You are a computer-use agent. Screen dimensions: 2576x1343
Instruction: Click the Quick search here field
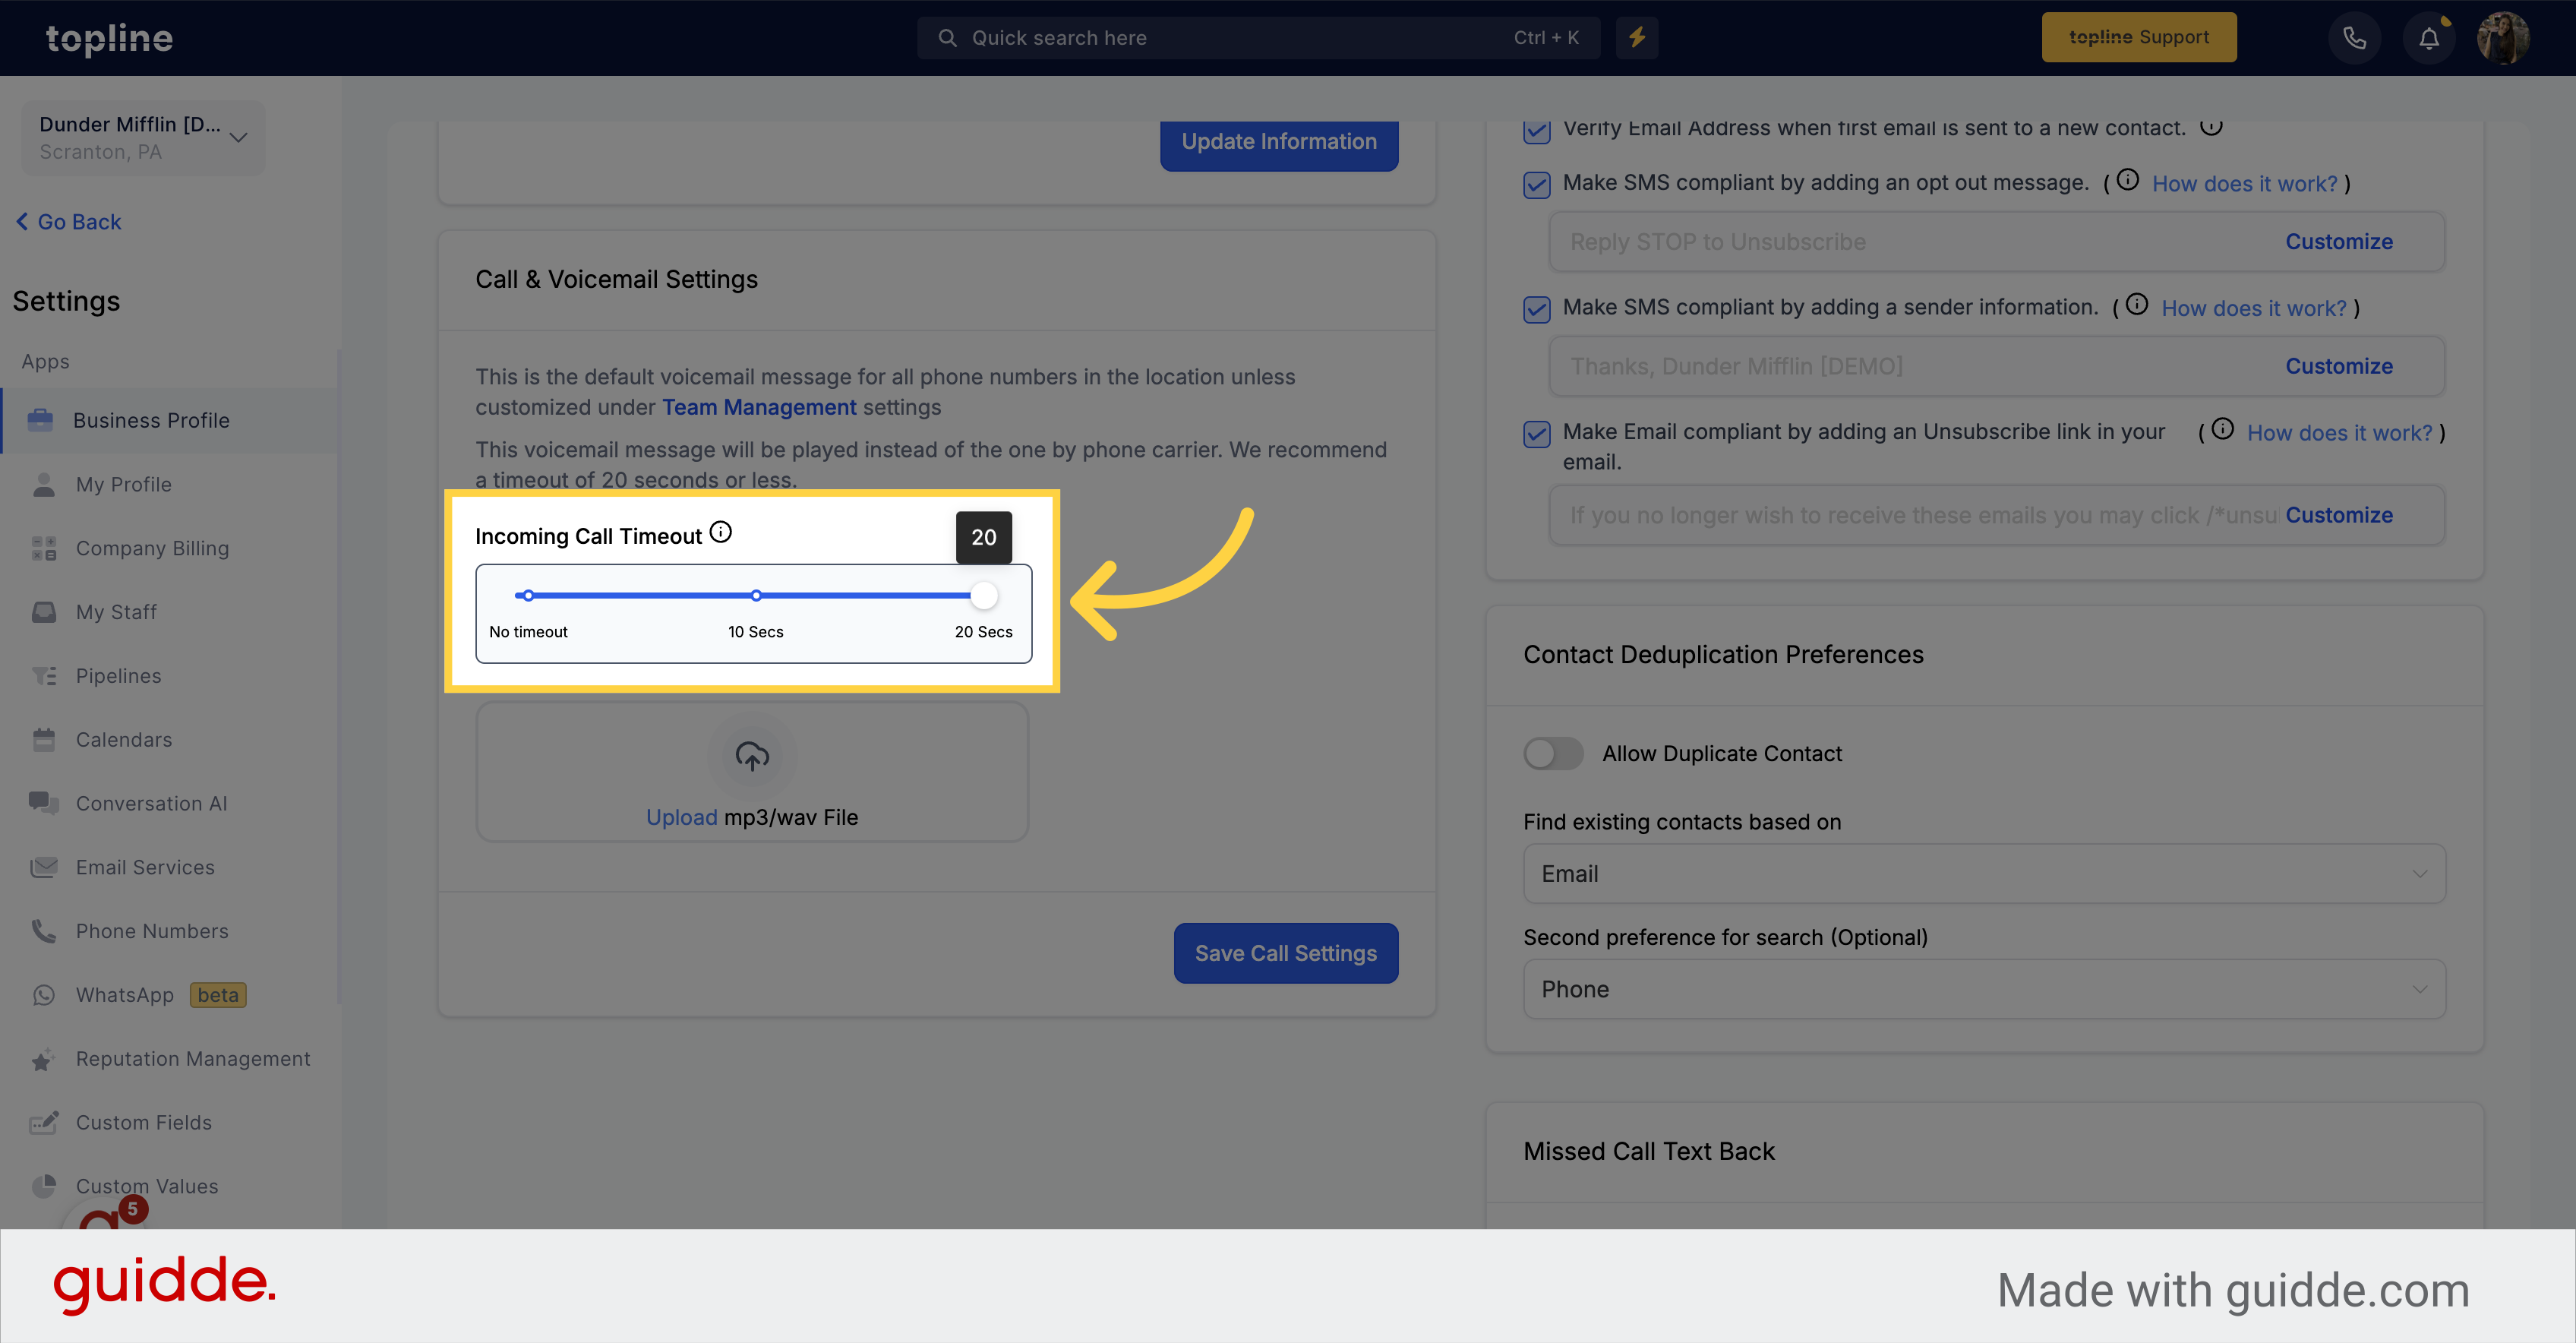click(x=1258, y=38)
